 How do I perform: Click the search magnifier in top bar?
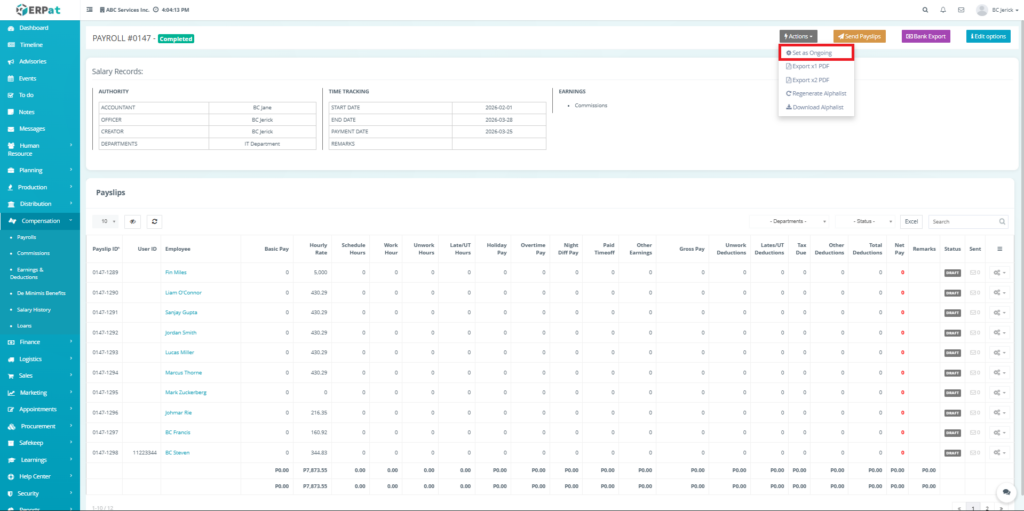click(922, 10)
